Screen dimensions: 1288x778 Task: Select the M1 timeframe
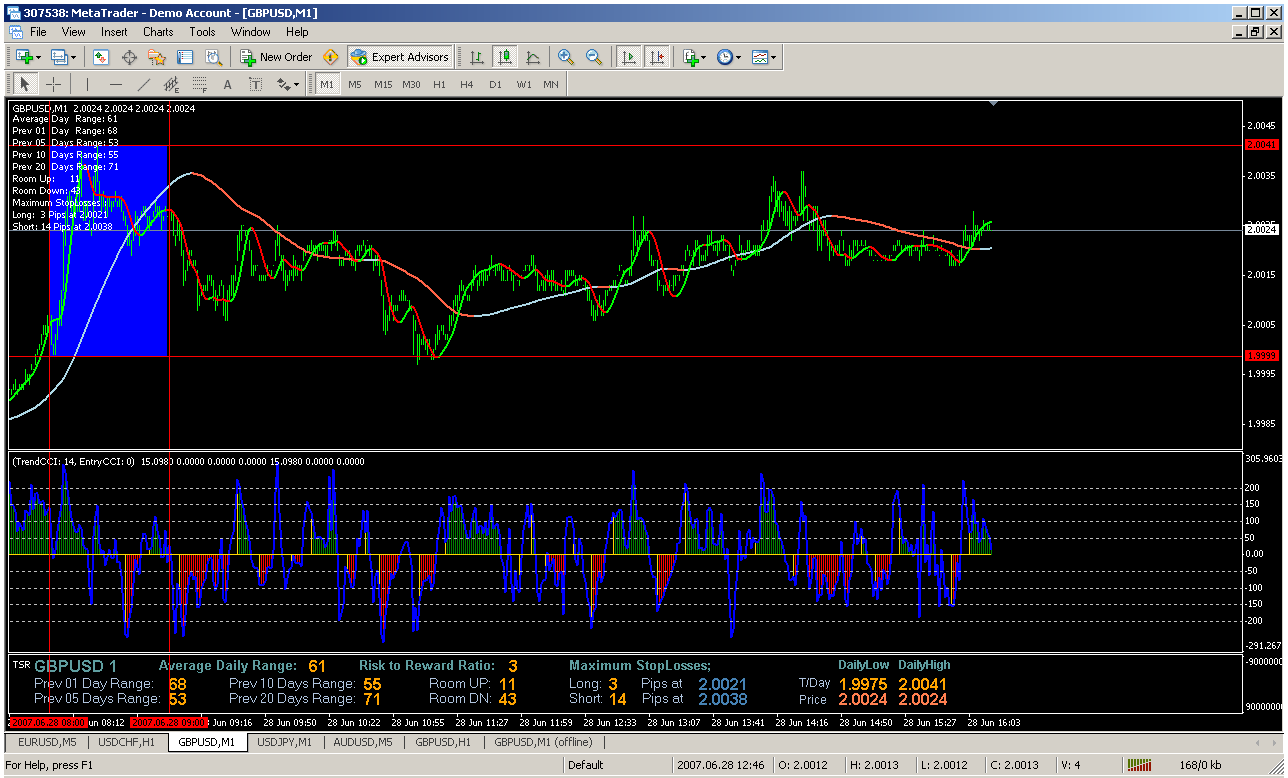pos(327,85)
